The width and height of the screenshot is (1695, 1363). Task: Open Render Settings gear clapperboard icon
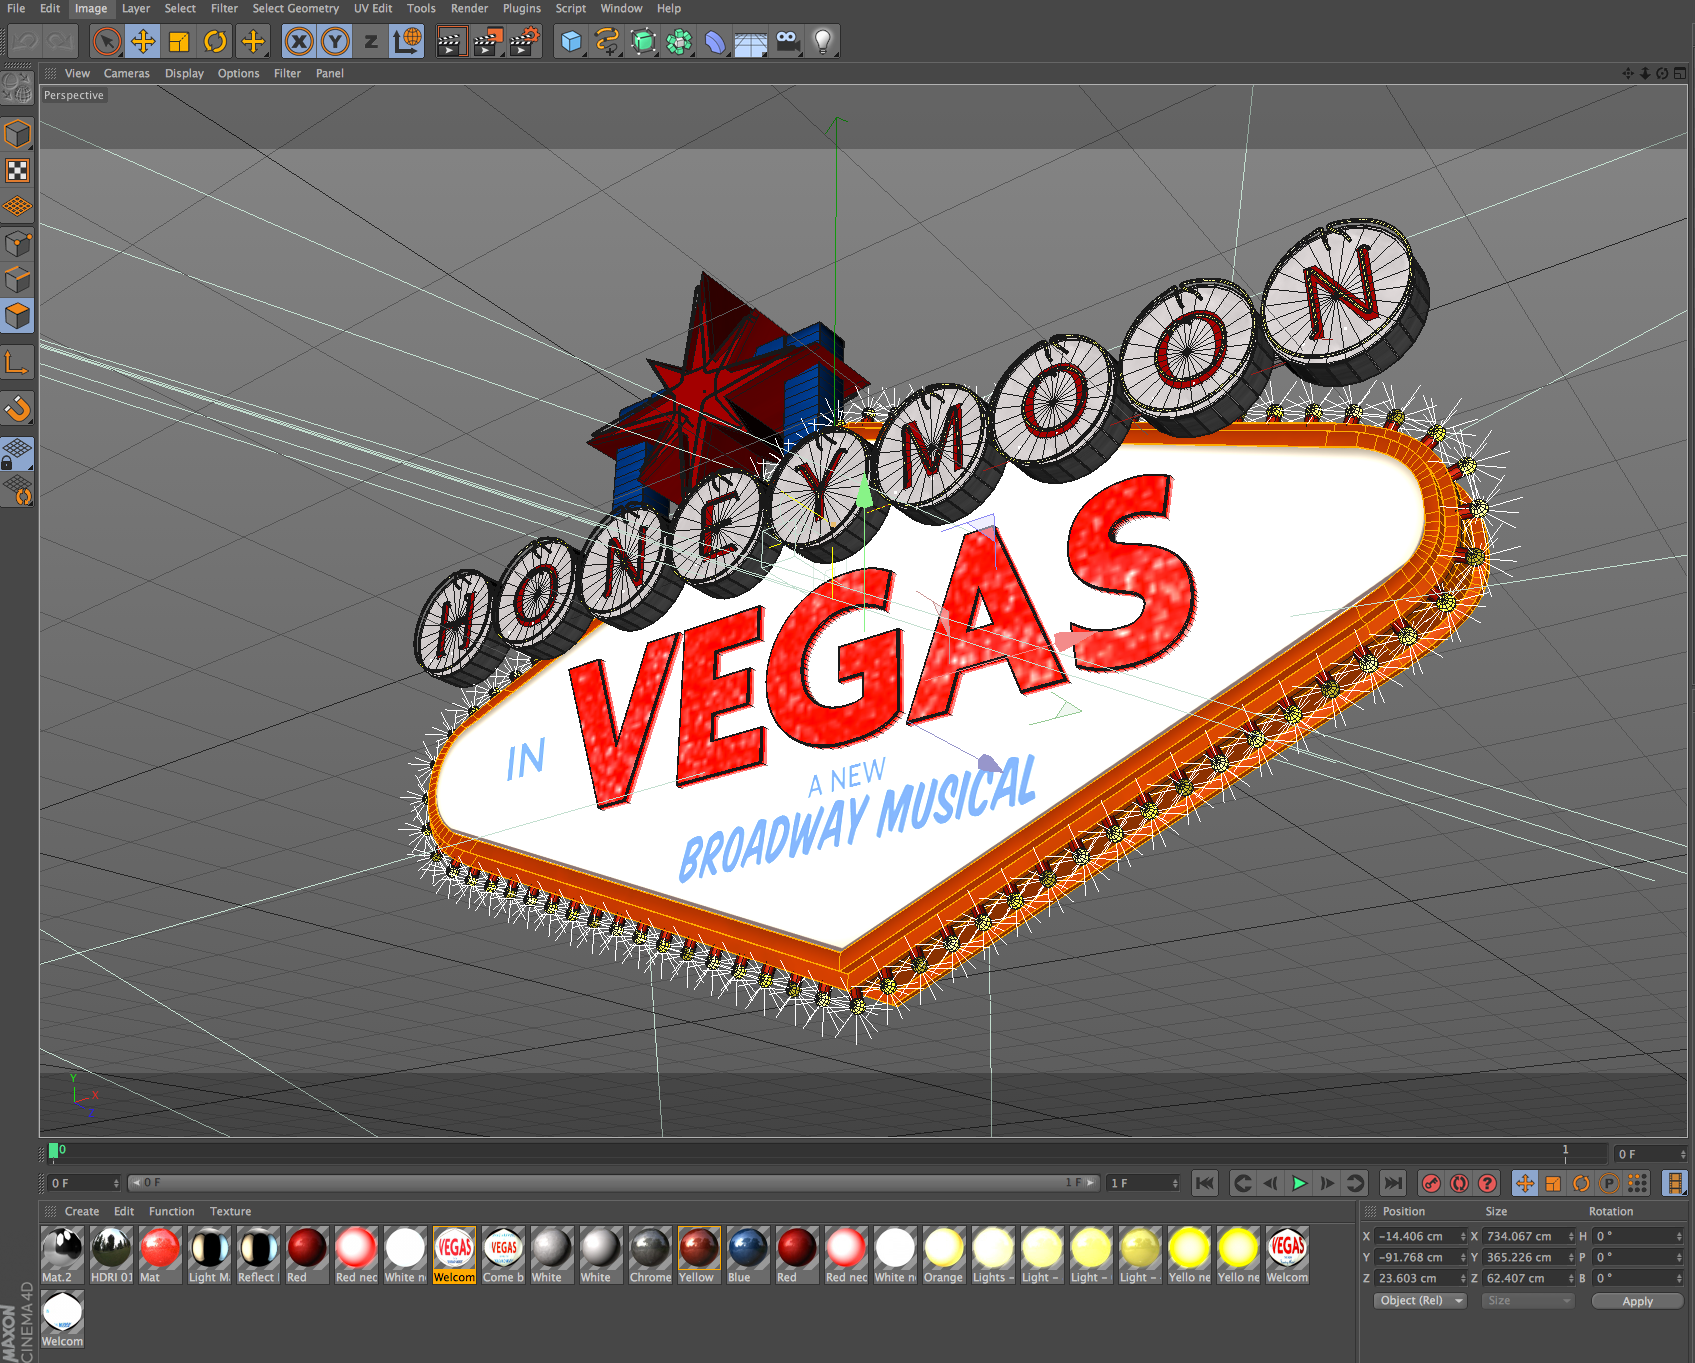coord(525,42)
